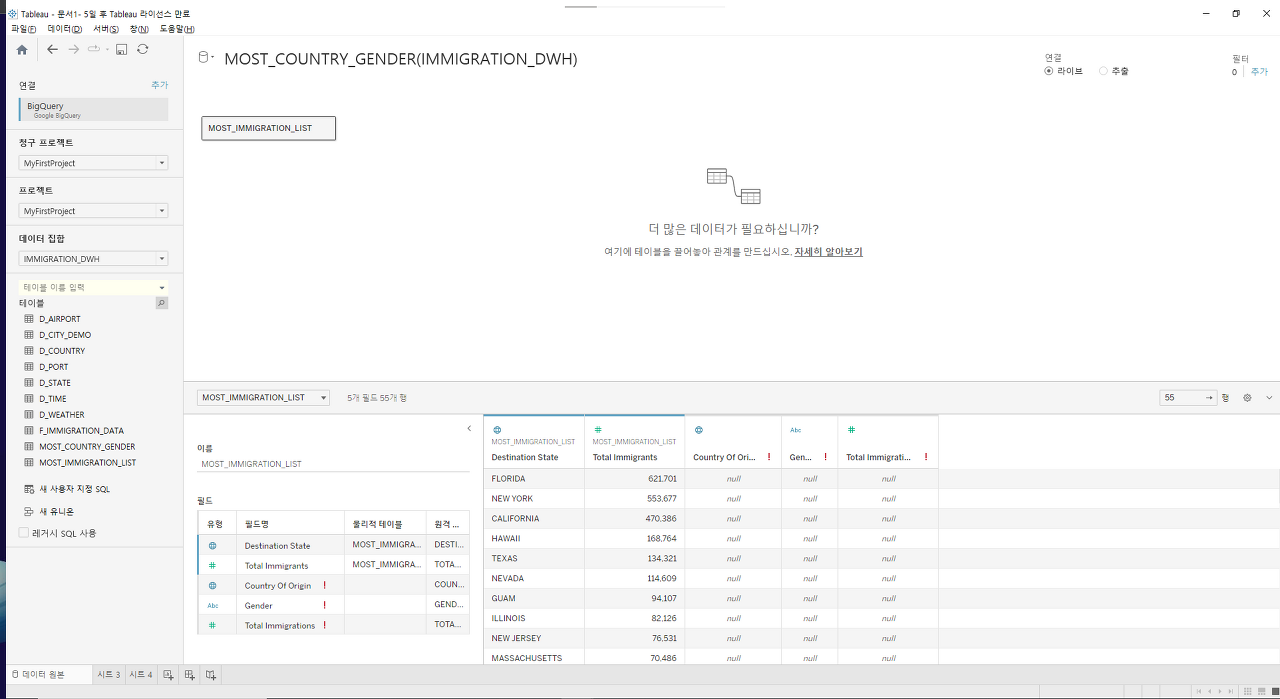Click 새 사용자 지정 SQL
Screen dimensions: 1280x699
pyautogui.click(x=74, y=489)
